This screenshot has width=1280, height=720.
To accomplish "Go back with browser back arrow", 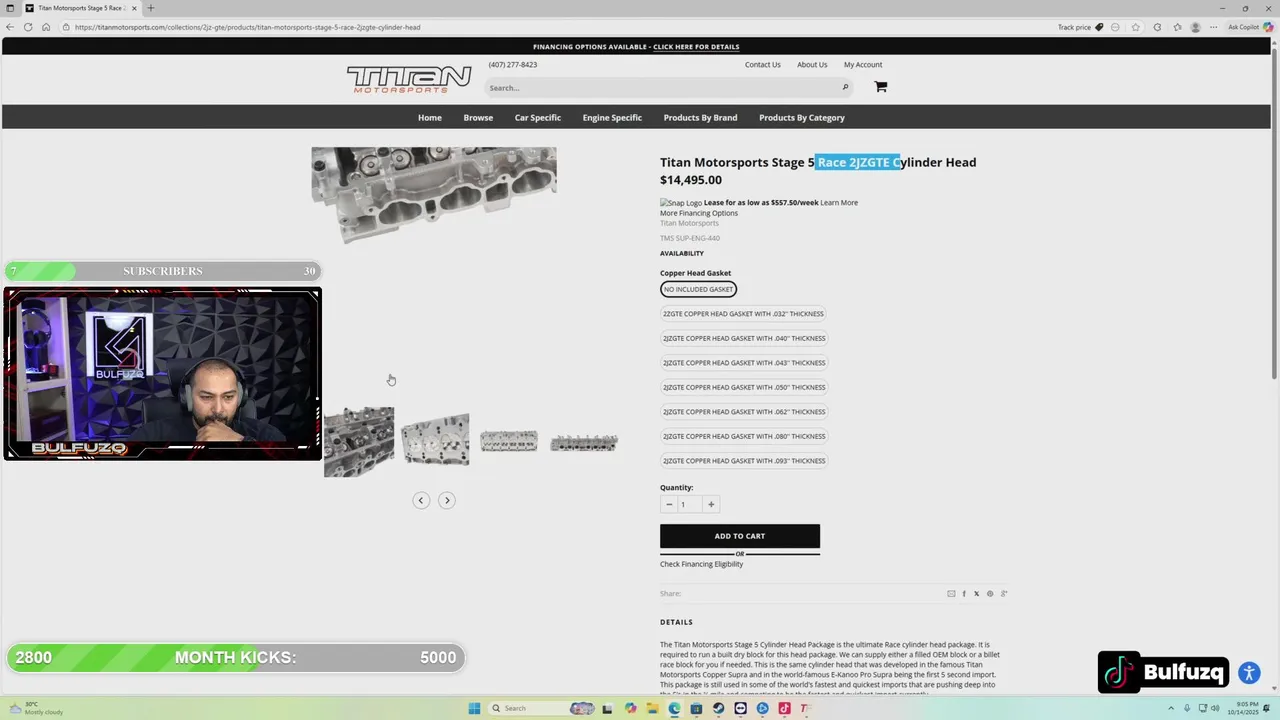I will (10, 27).
